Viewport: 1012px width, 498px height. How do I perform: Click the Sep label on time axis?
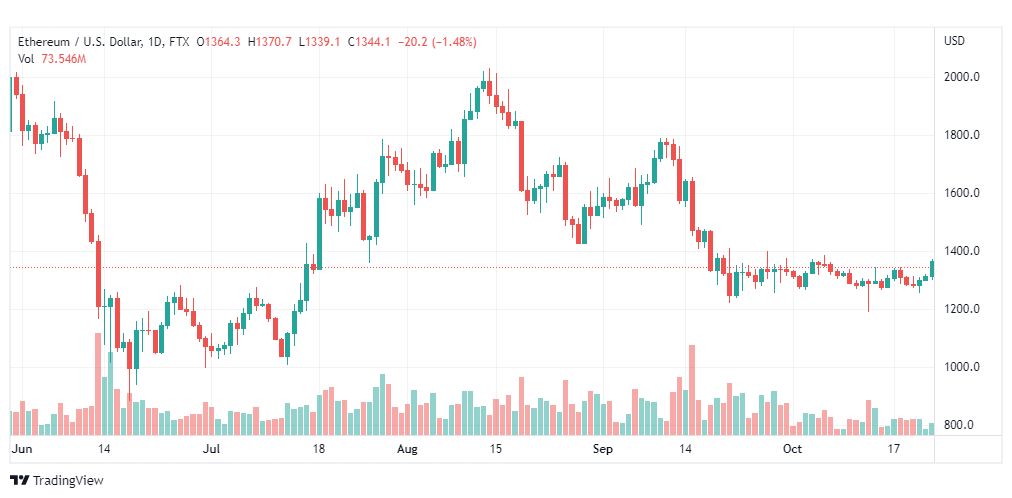pyautogui.click(x=602, y=449)
